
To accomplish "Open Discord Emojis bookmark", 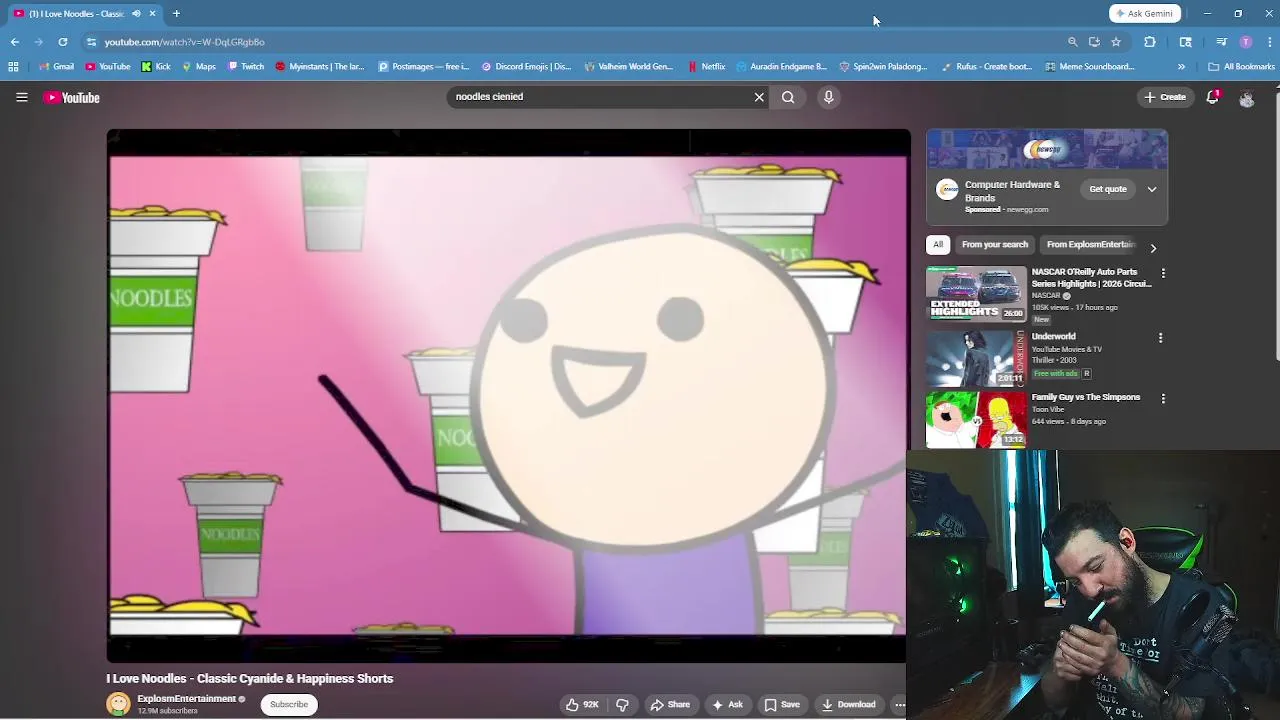I will pyautogui.click(x=526, y=67).
